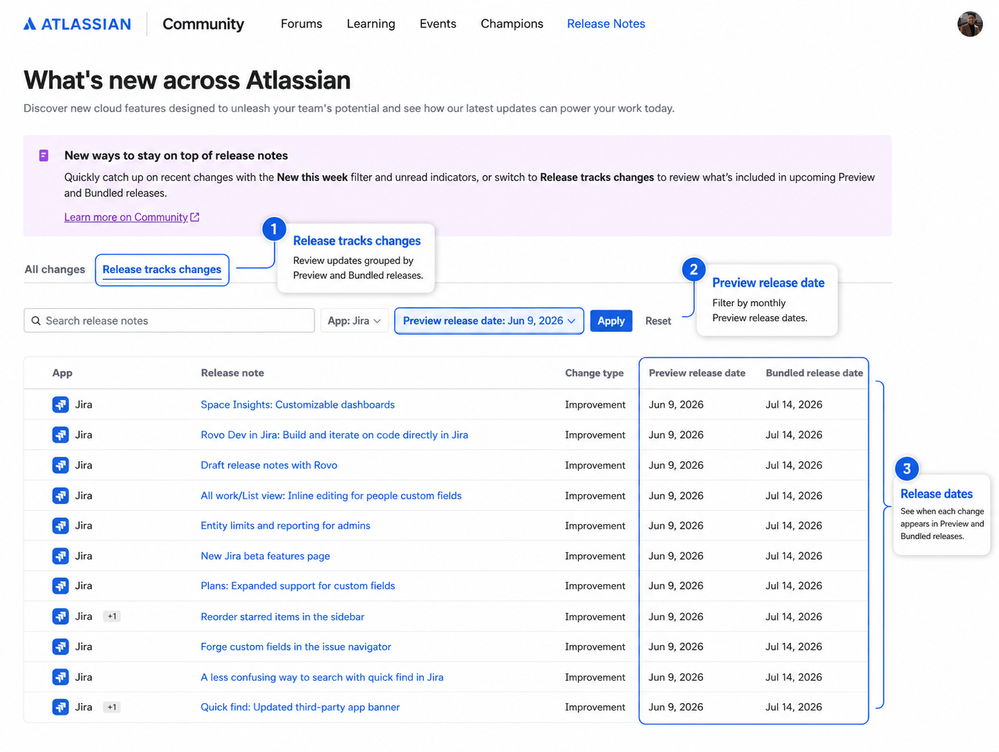Click +1 badge in Quick find banner row
The image size is (999, 752).
click(112, 707)
